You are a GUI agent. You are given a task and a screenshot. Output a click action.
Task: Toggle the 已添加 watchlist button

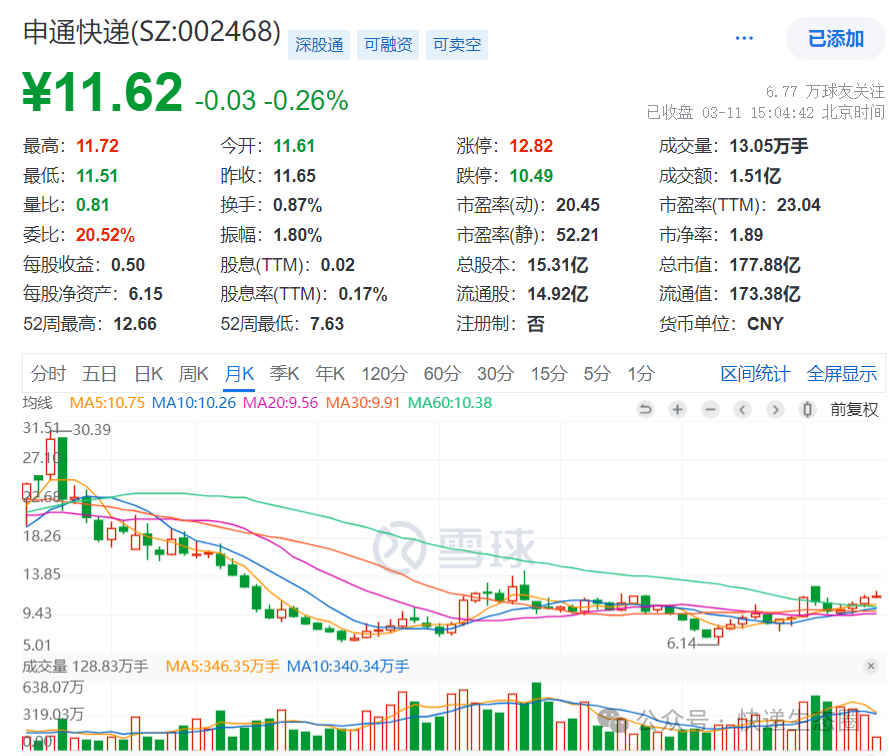pyautogui.click(x=835, y=39)
